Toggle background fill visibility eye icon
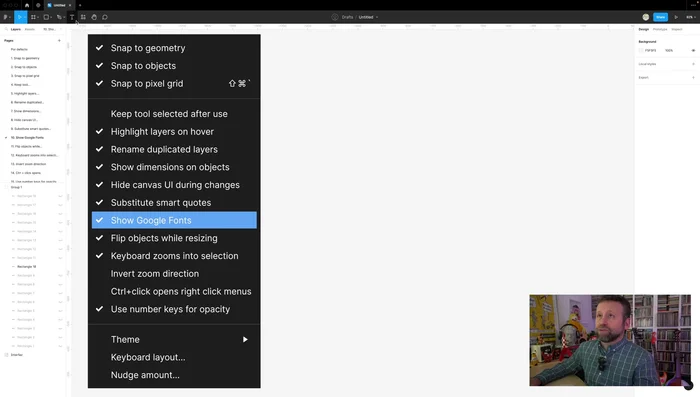This screenshot has height=397, width=700. tap(693, 50)
